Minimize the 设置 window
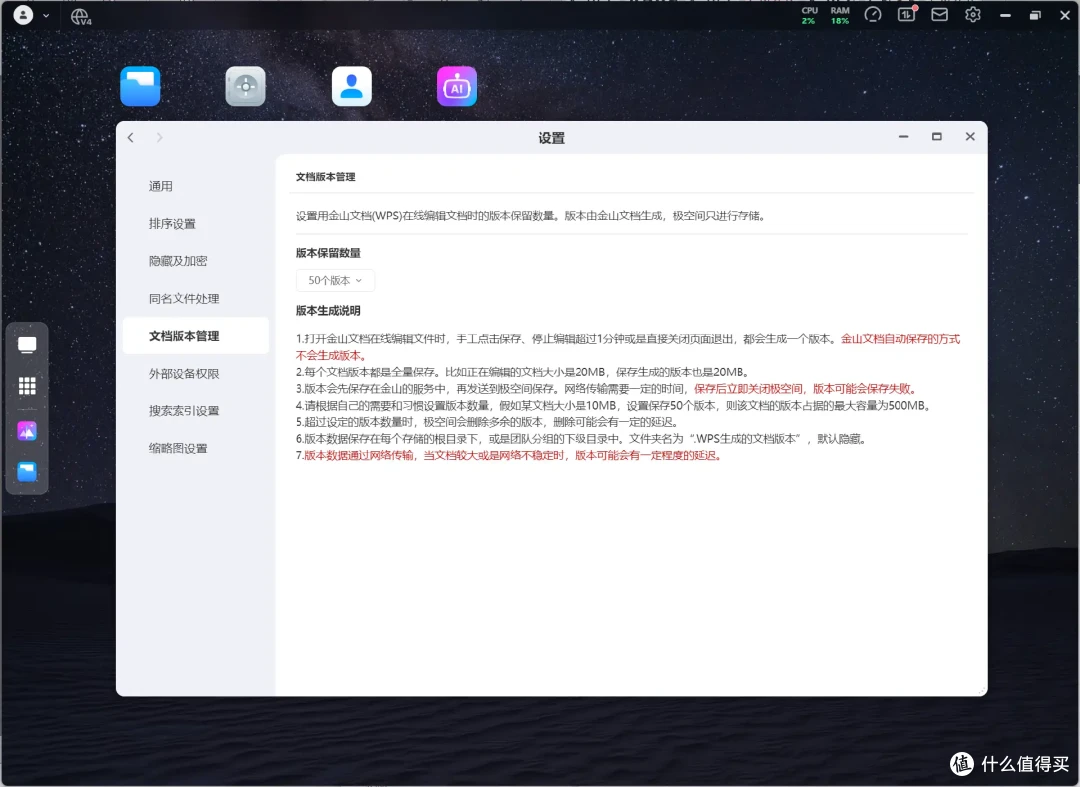Image resolution: width=1080 pixels, height=787 pixels. pyautogui.click(x=904, y=137)
